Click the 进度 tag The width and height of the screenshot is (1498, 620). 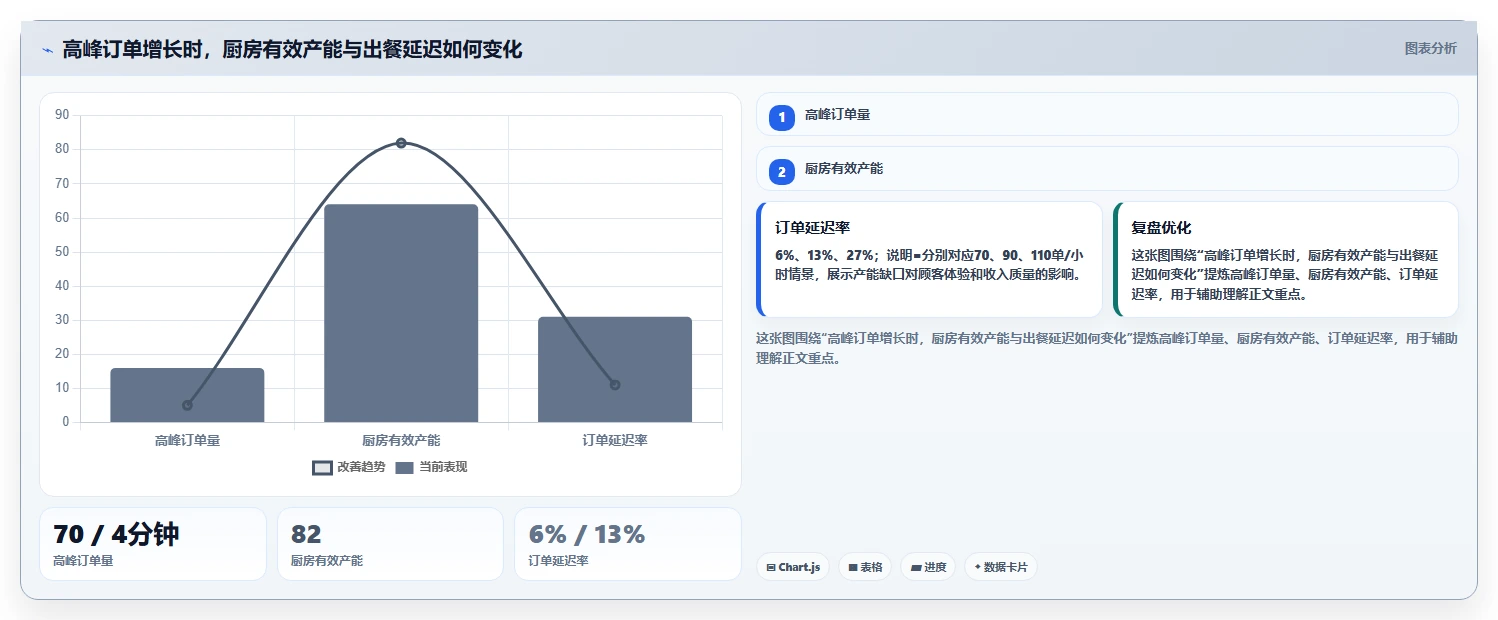(929, 567)
